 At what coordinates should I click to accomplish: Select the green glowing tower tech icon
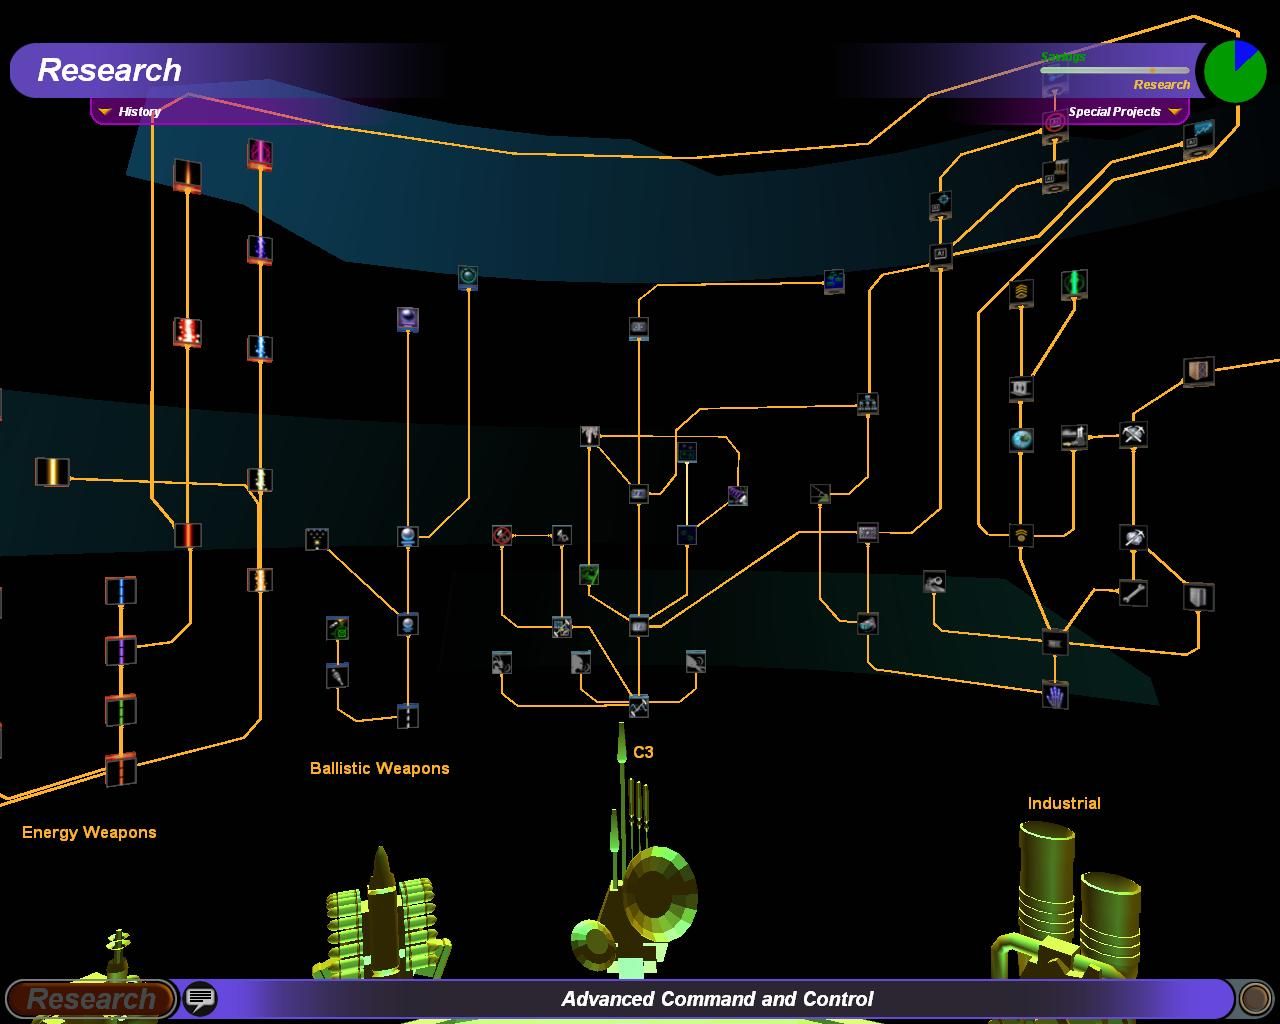[1074, 284]
